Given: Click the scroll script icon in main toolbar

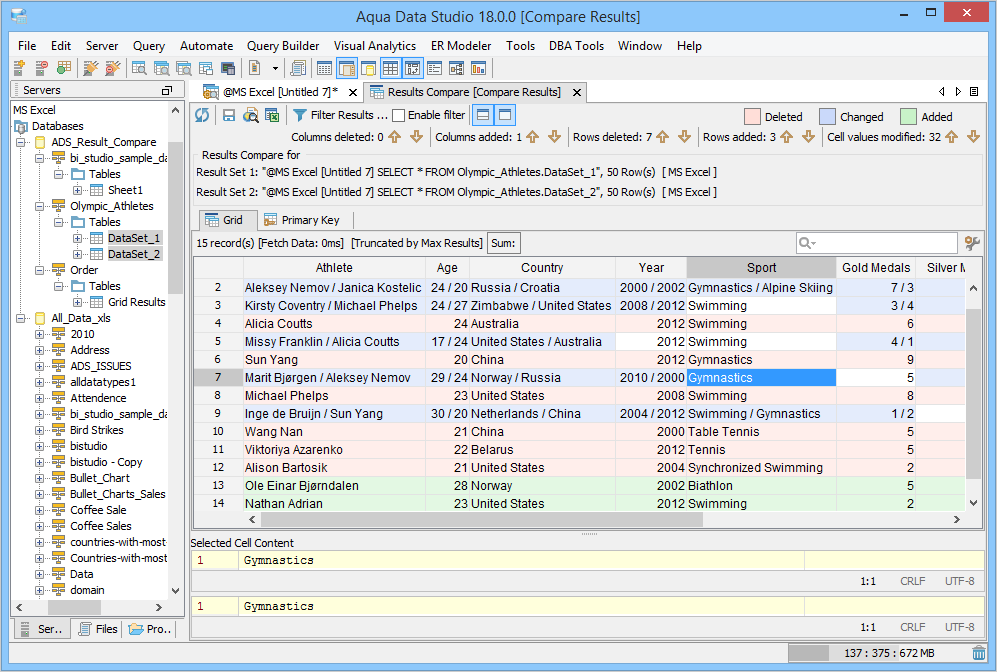Looking at the screenshot, I should click(298, 68).
